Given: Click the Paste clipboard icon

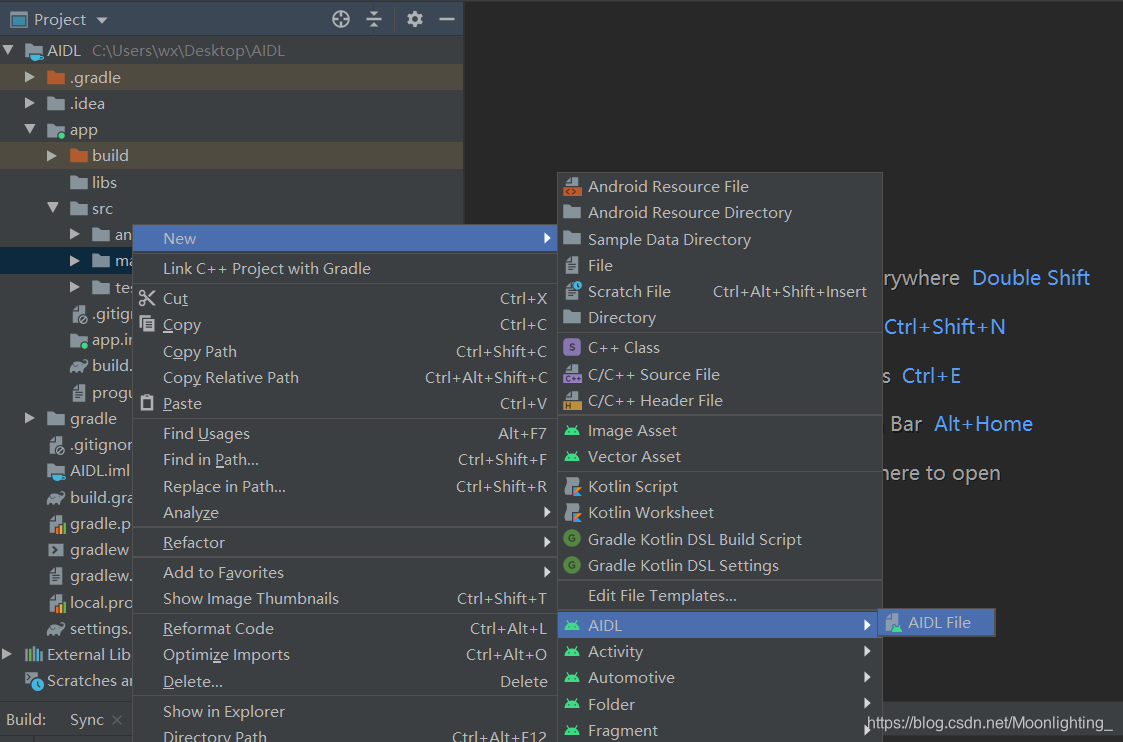Looking at the screenshot, I should pos(147,403).
